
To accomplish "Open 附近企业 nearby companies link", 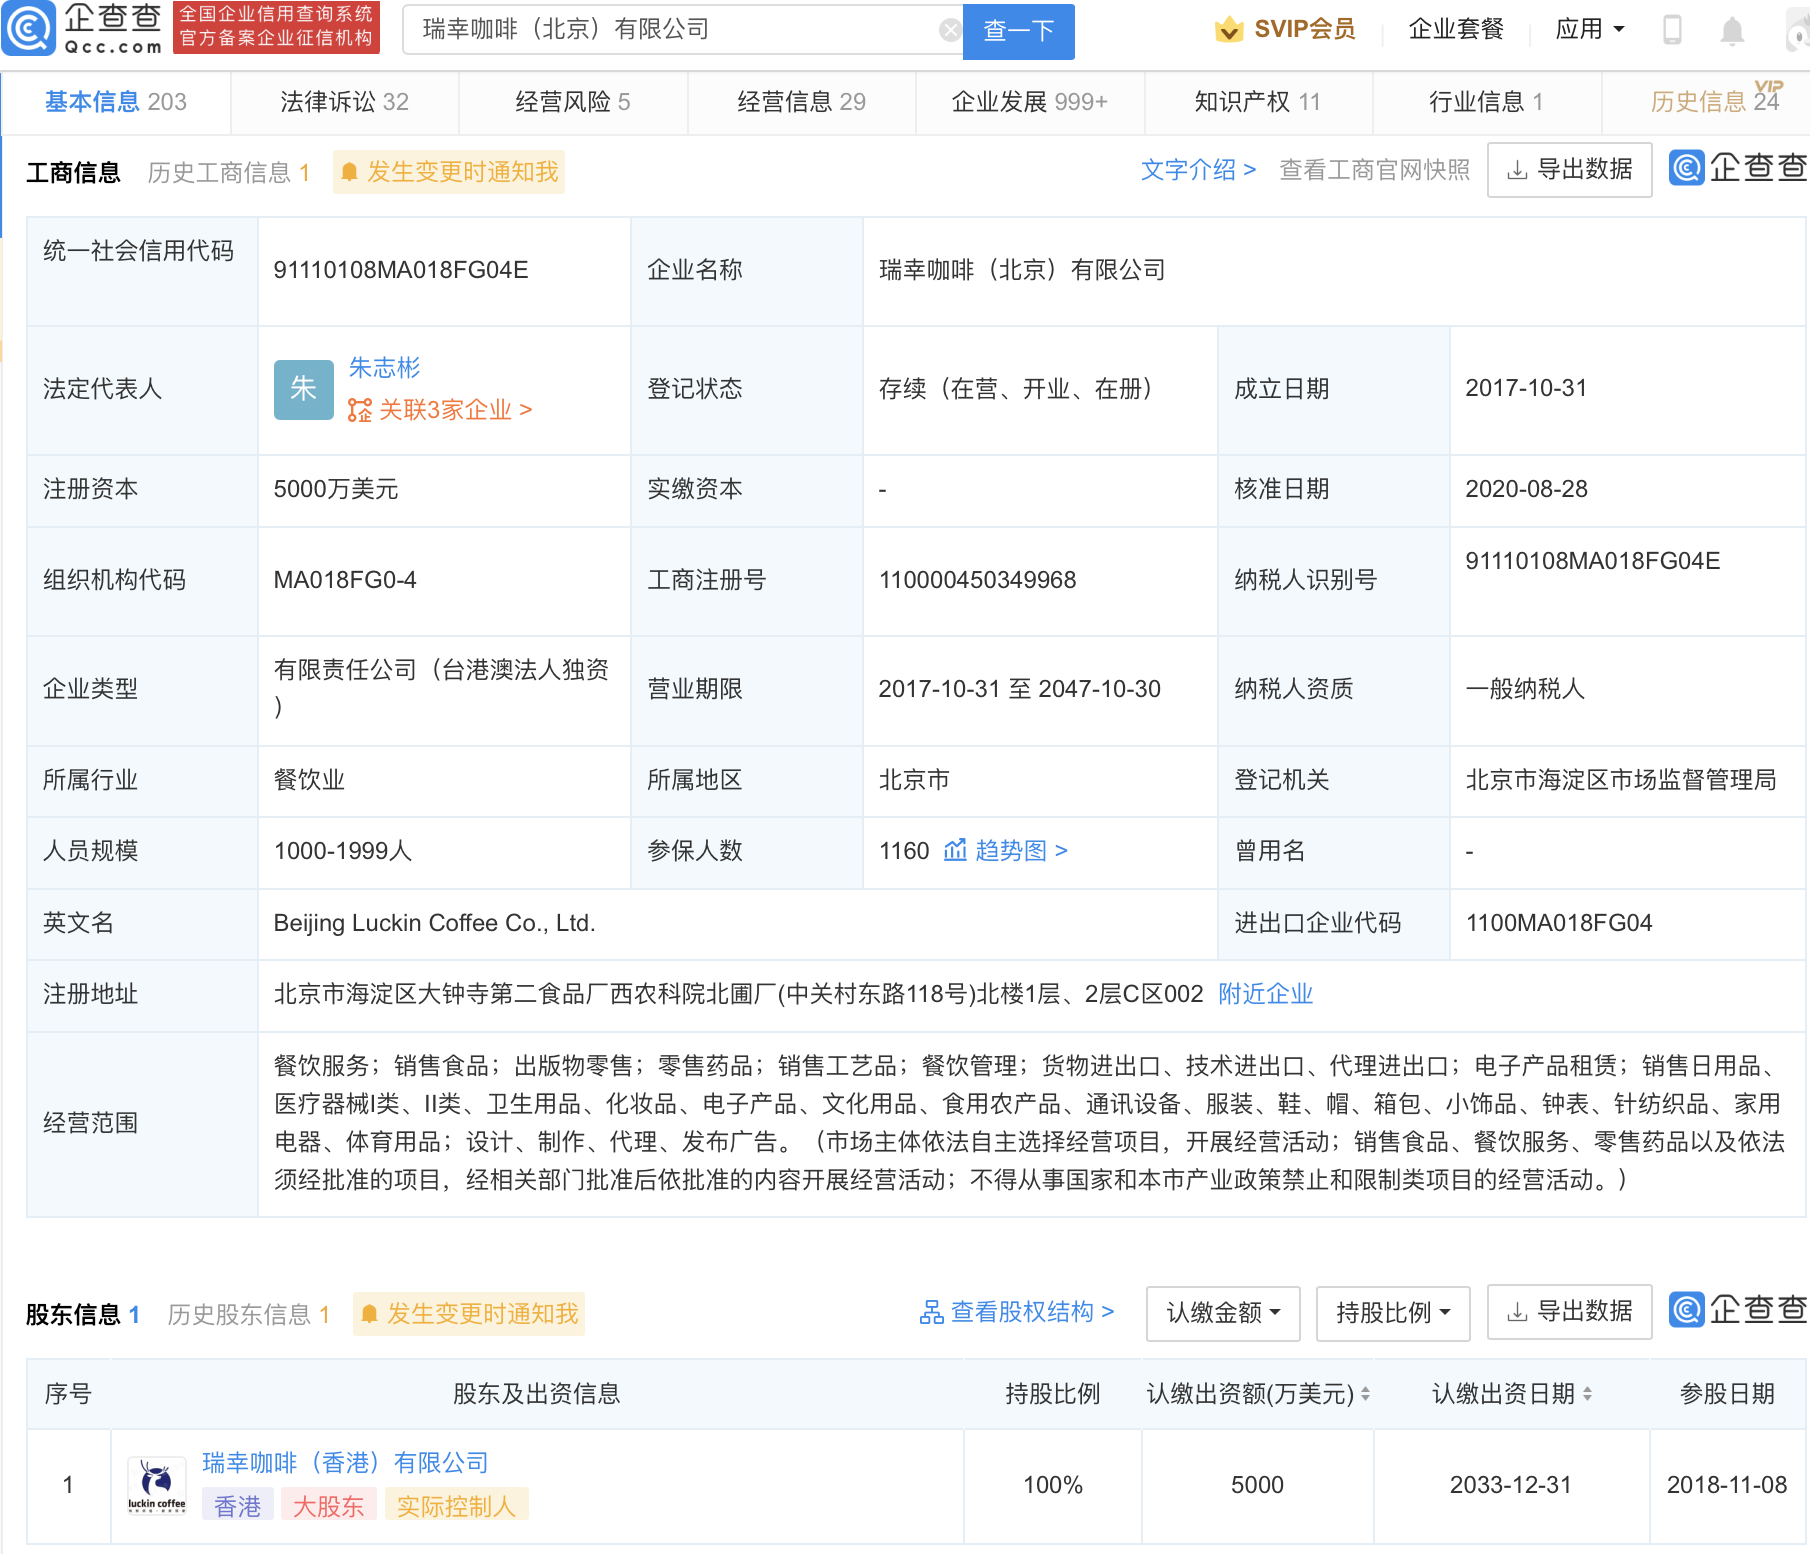I will [x=1265, y=994].
